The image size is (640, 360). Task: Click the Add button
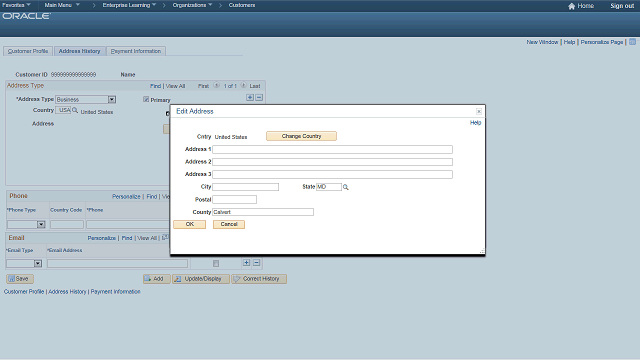click(156, 279)
